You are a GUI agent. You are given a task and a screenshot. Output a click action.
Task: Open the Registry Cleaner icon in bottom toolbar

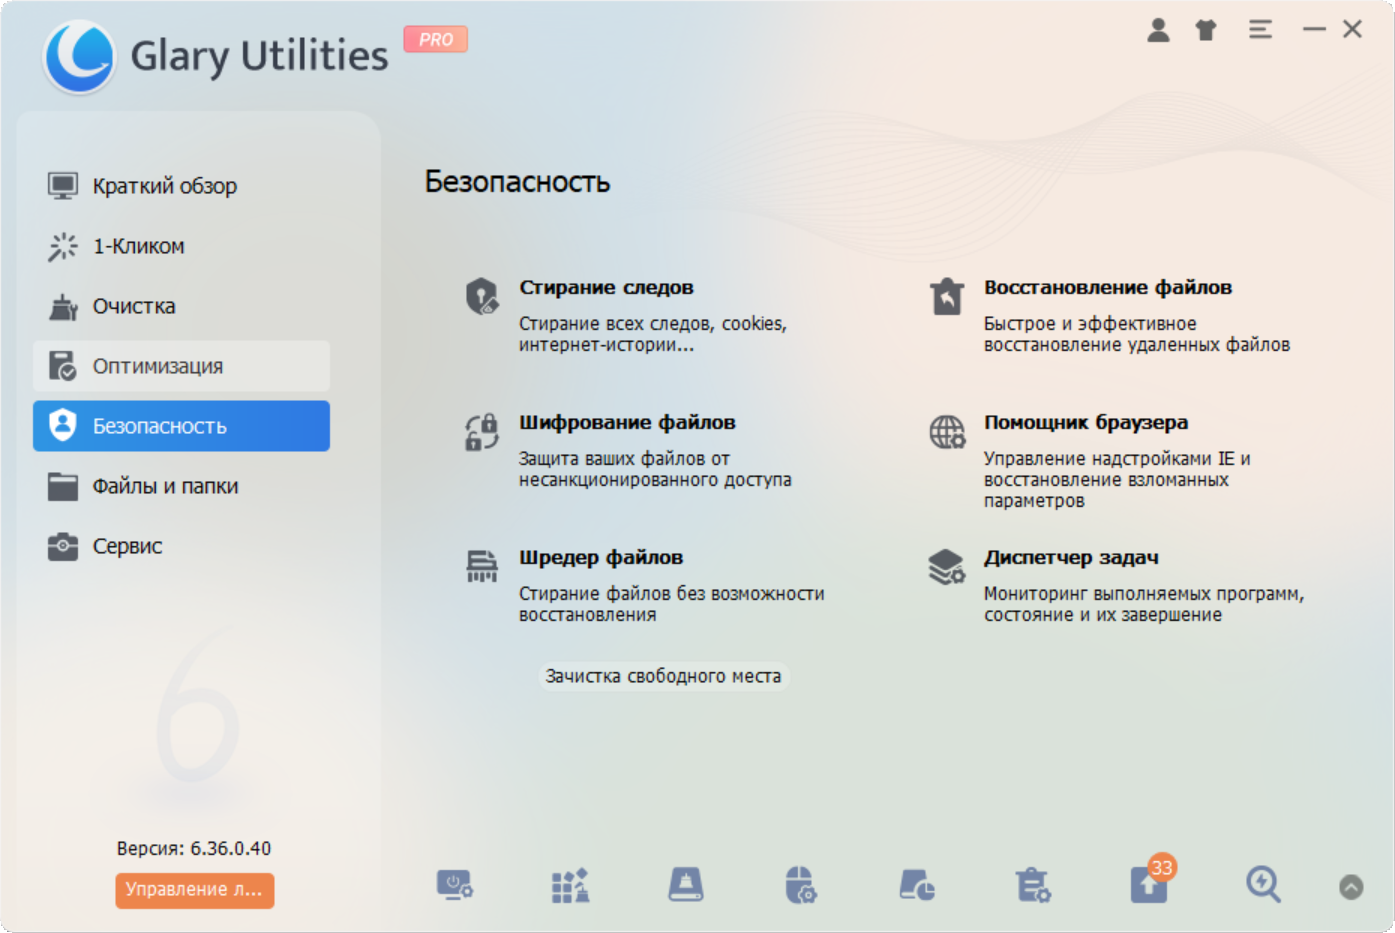(570, 885)
